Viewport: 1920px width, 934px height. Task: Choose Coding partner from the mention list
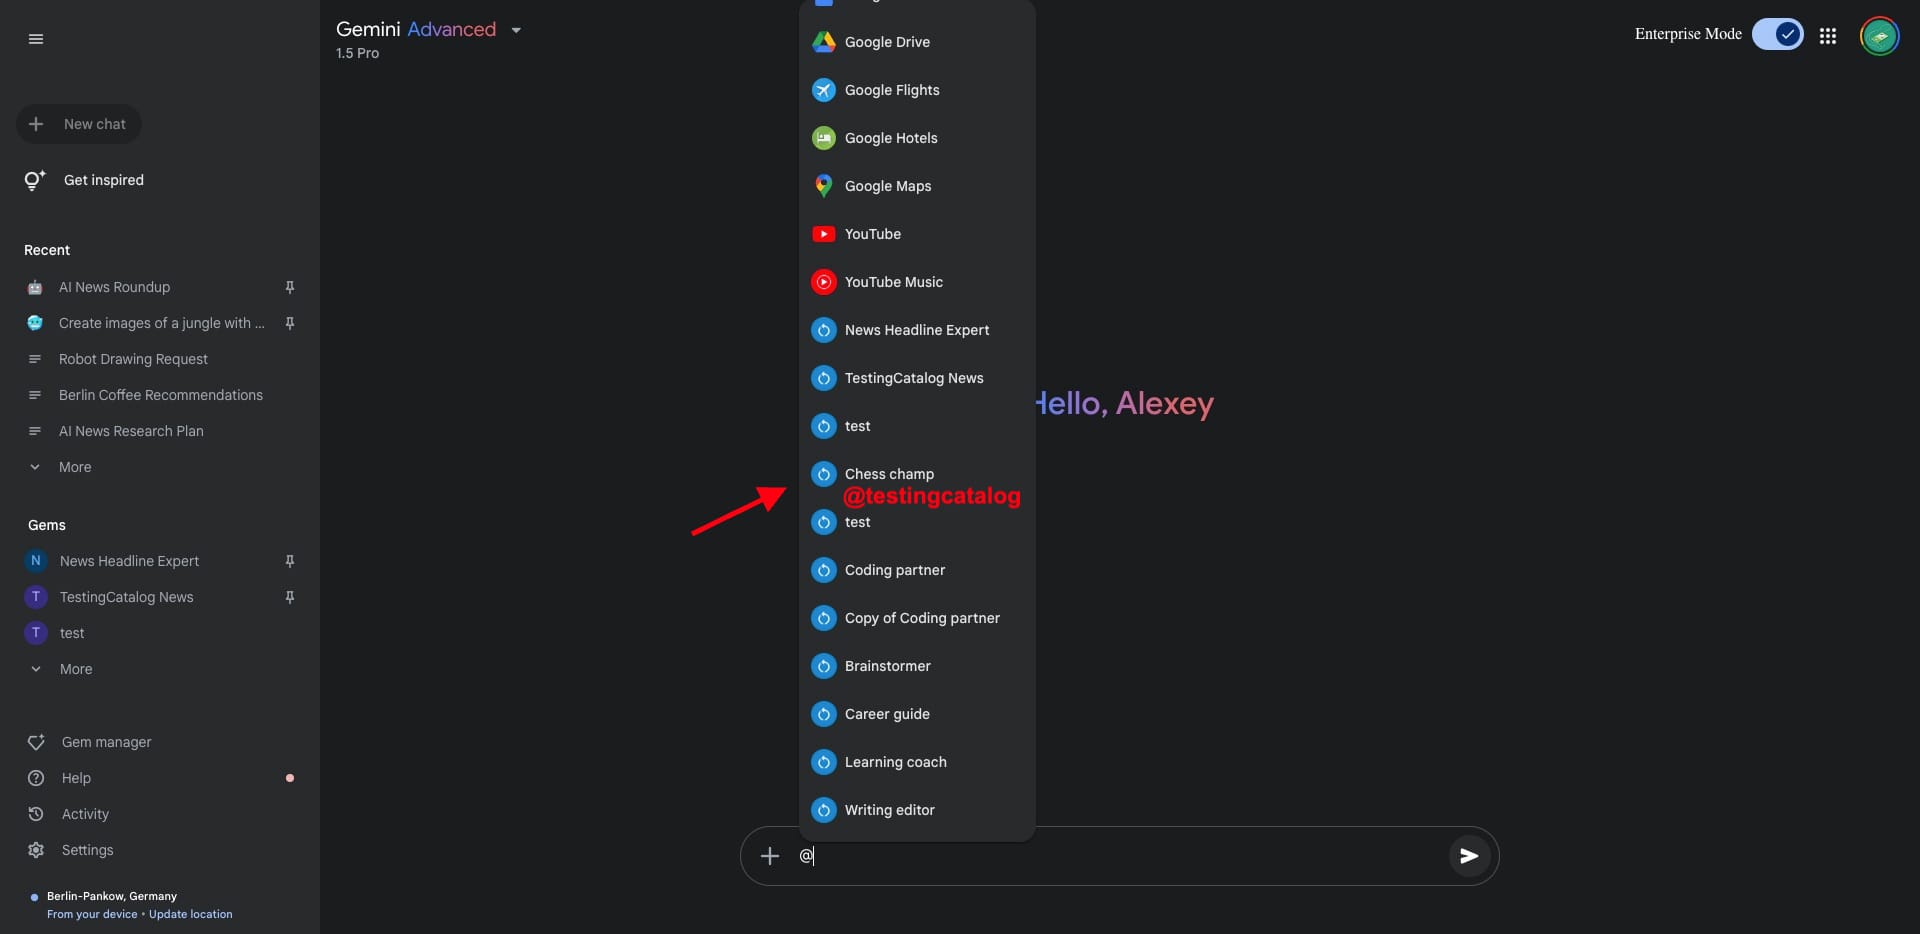click(917, 570)
